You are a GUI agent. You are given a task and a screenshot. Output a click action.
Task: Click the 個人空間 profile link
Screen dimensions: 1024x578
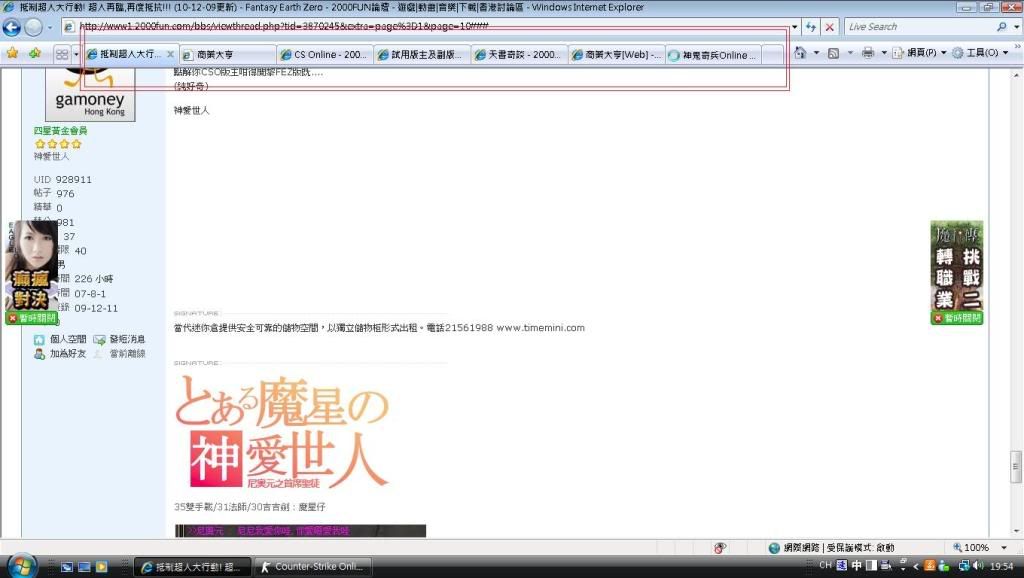click(67, 340)
